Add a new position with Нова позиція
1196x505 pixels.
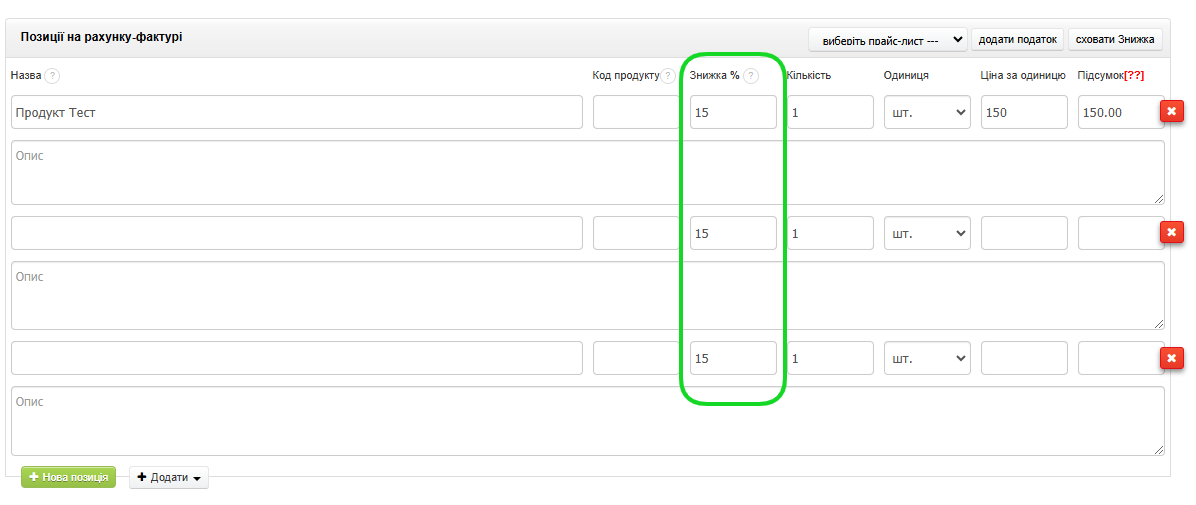[x=69, y=478]
